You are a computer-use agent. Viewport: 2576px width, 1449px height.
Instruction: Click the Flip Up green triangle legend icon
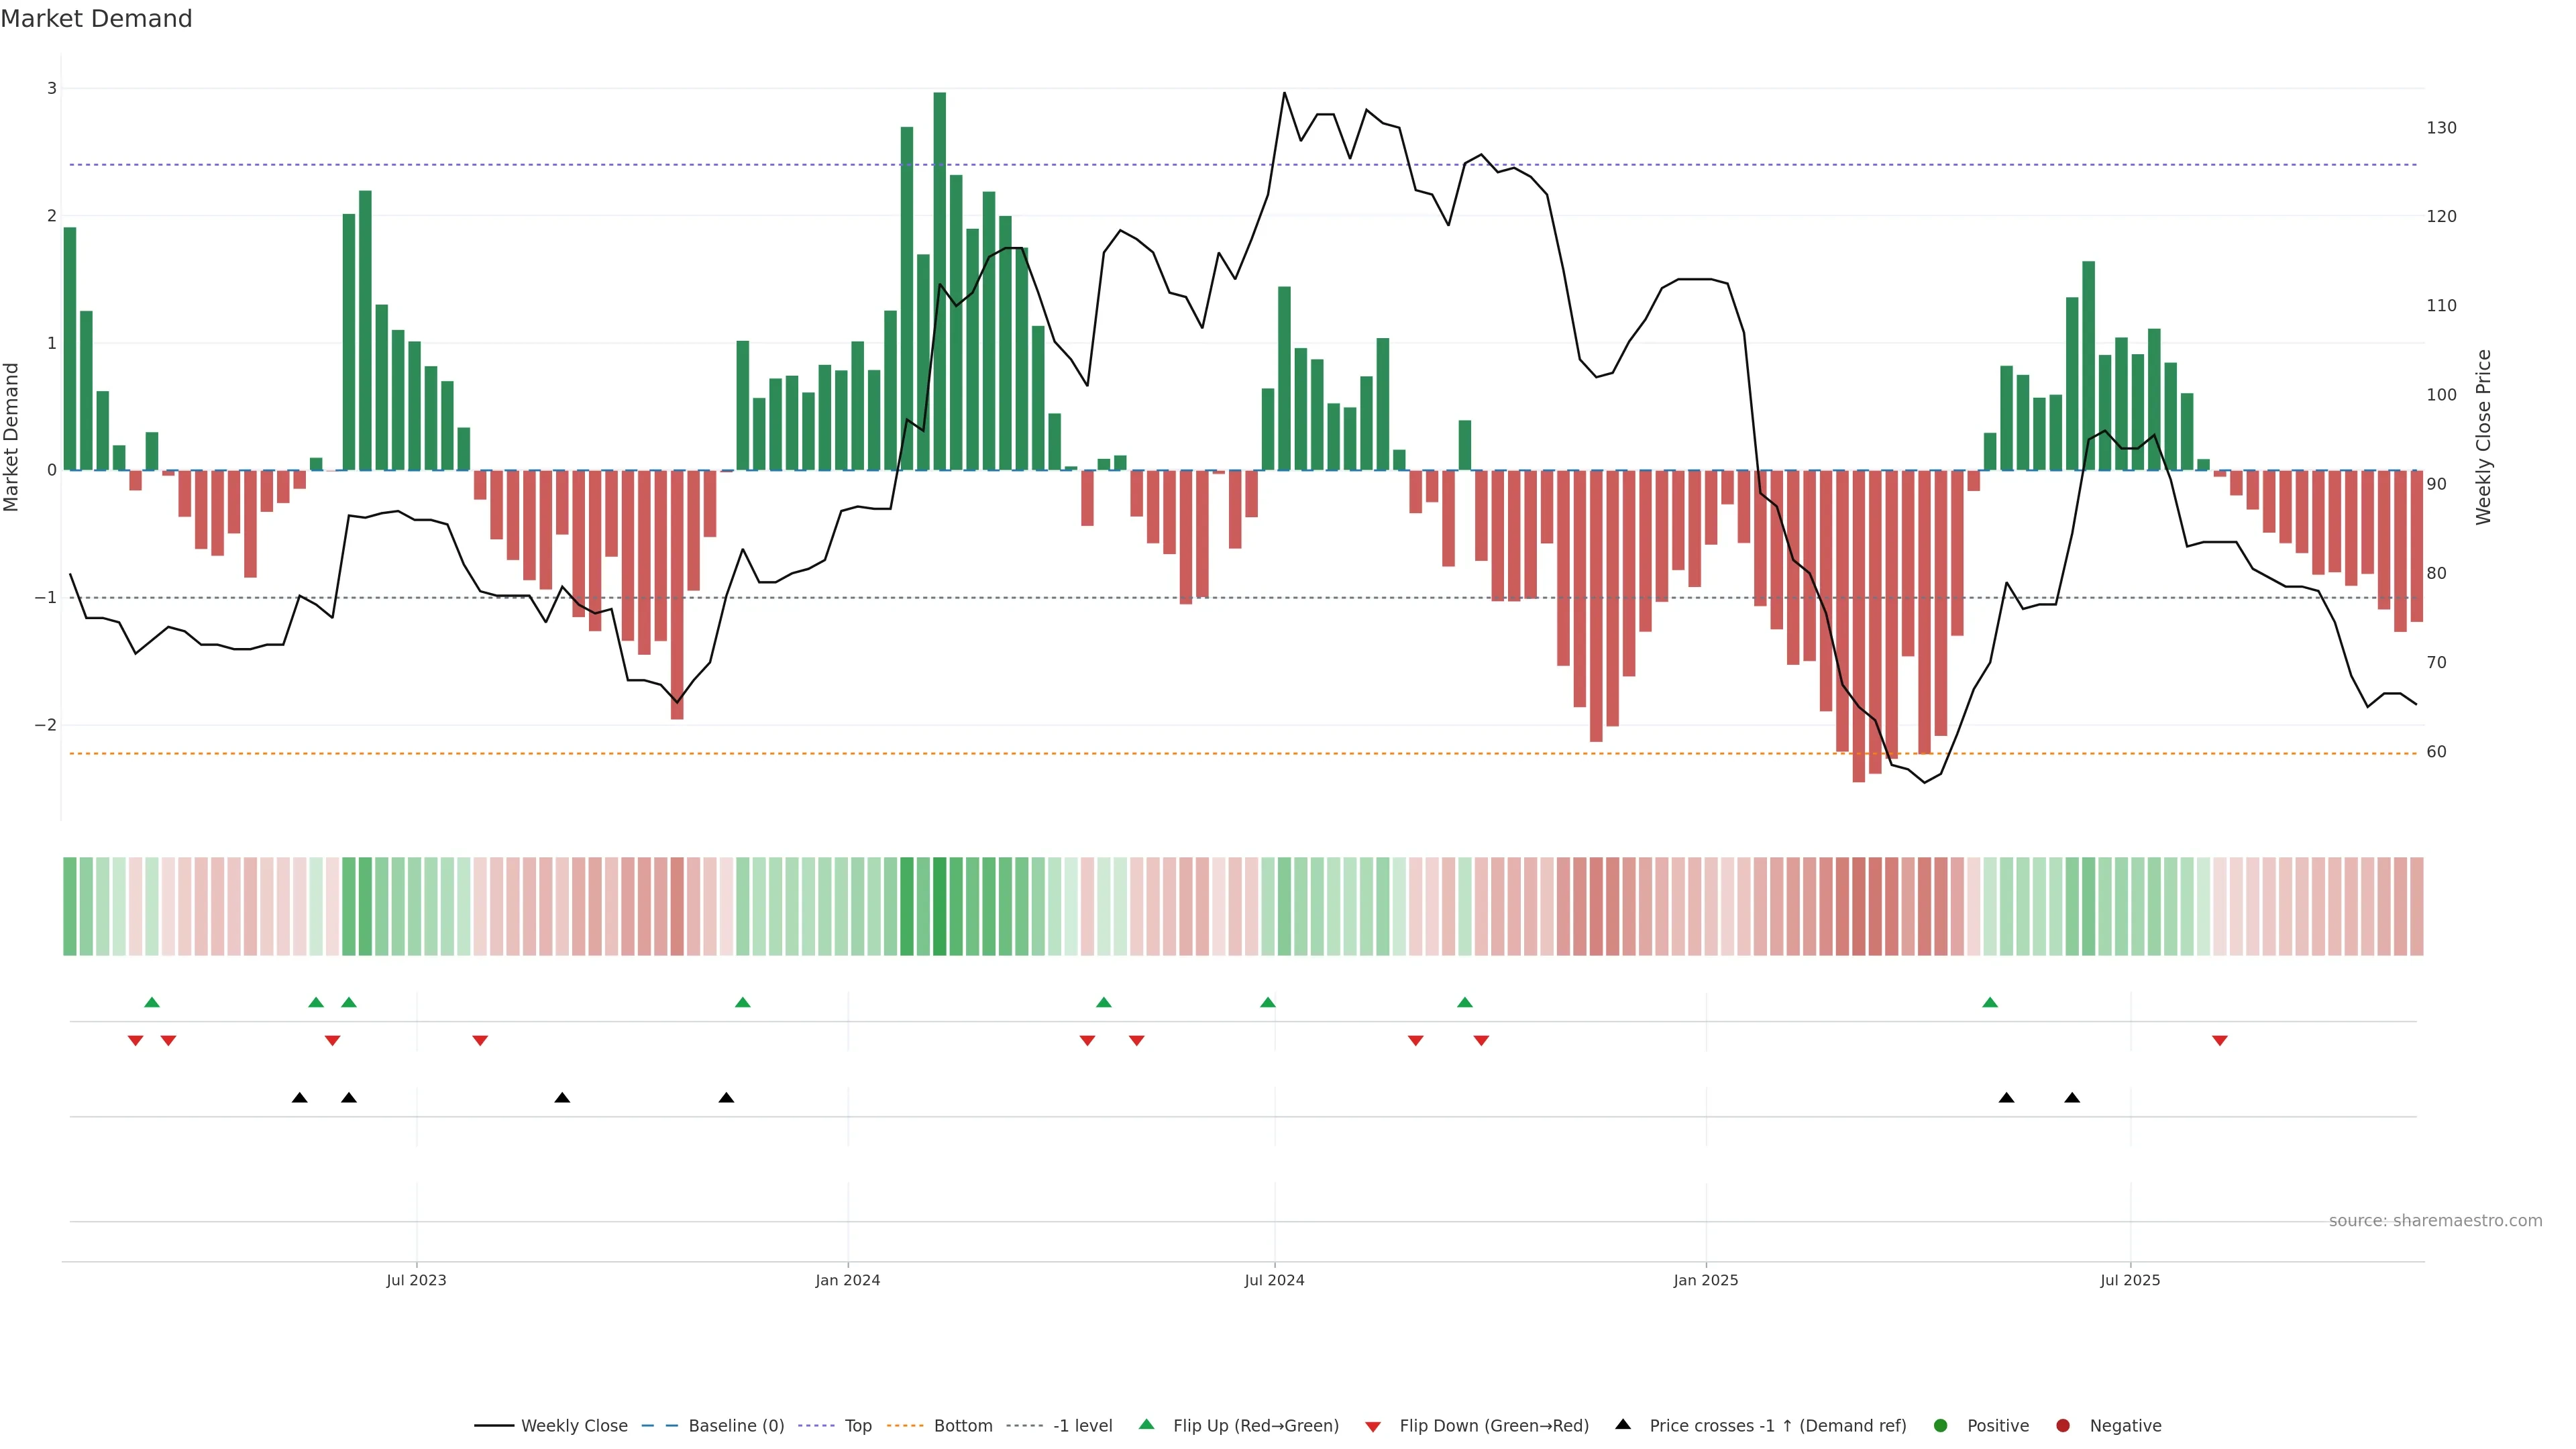coord(1147,1424)
